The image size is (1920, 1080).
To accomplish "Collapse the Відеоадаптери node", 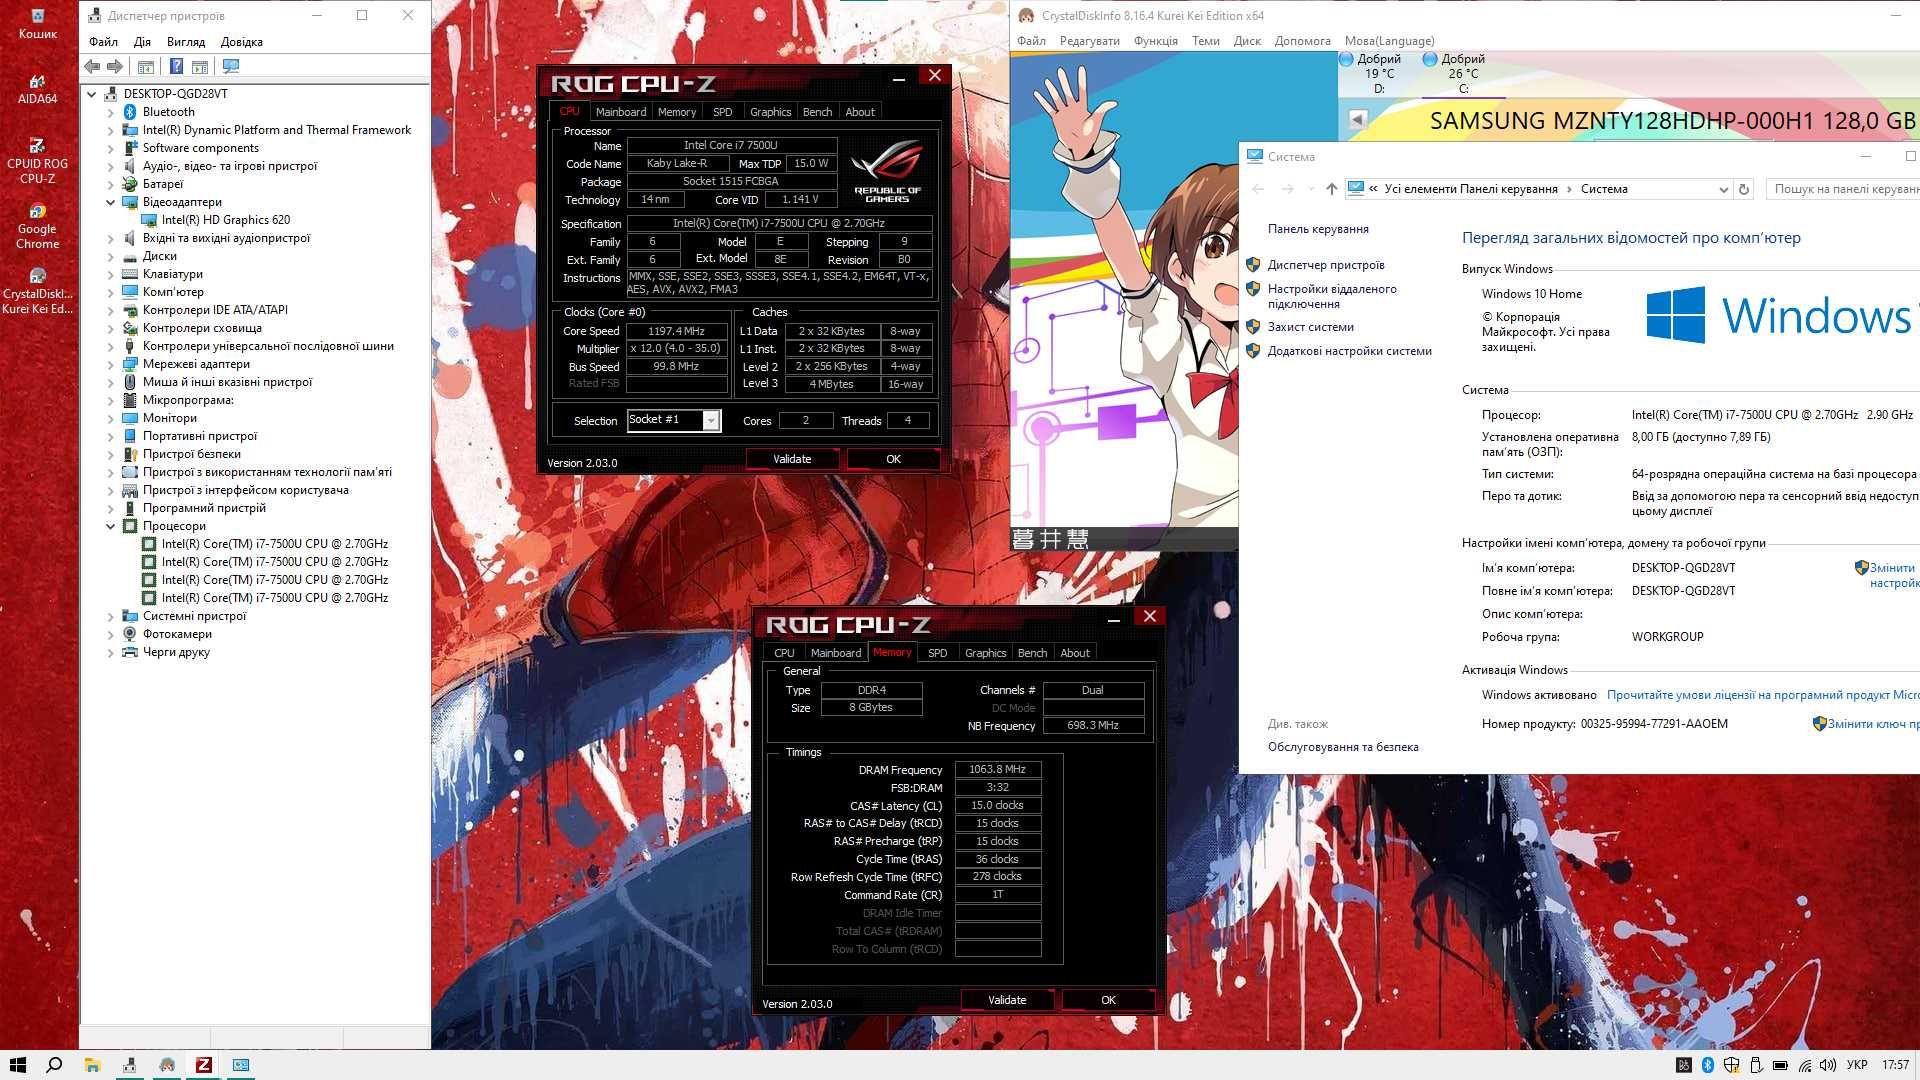I will click(x=111, y=202).
